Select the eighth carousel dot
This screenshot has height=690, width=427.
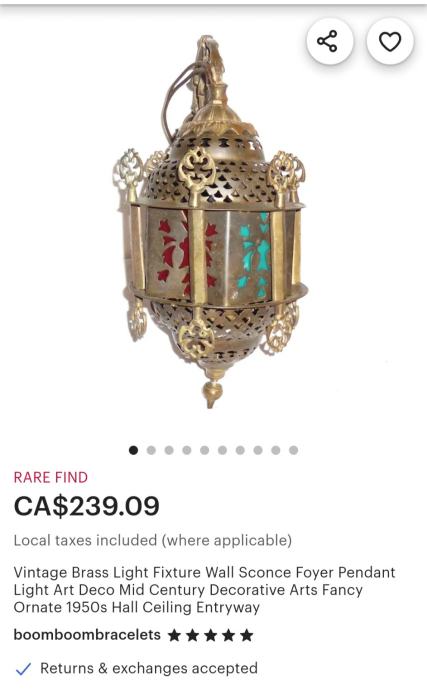pos(258,450)
